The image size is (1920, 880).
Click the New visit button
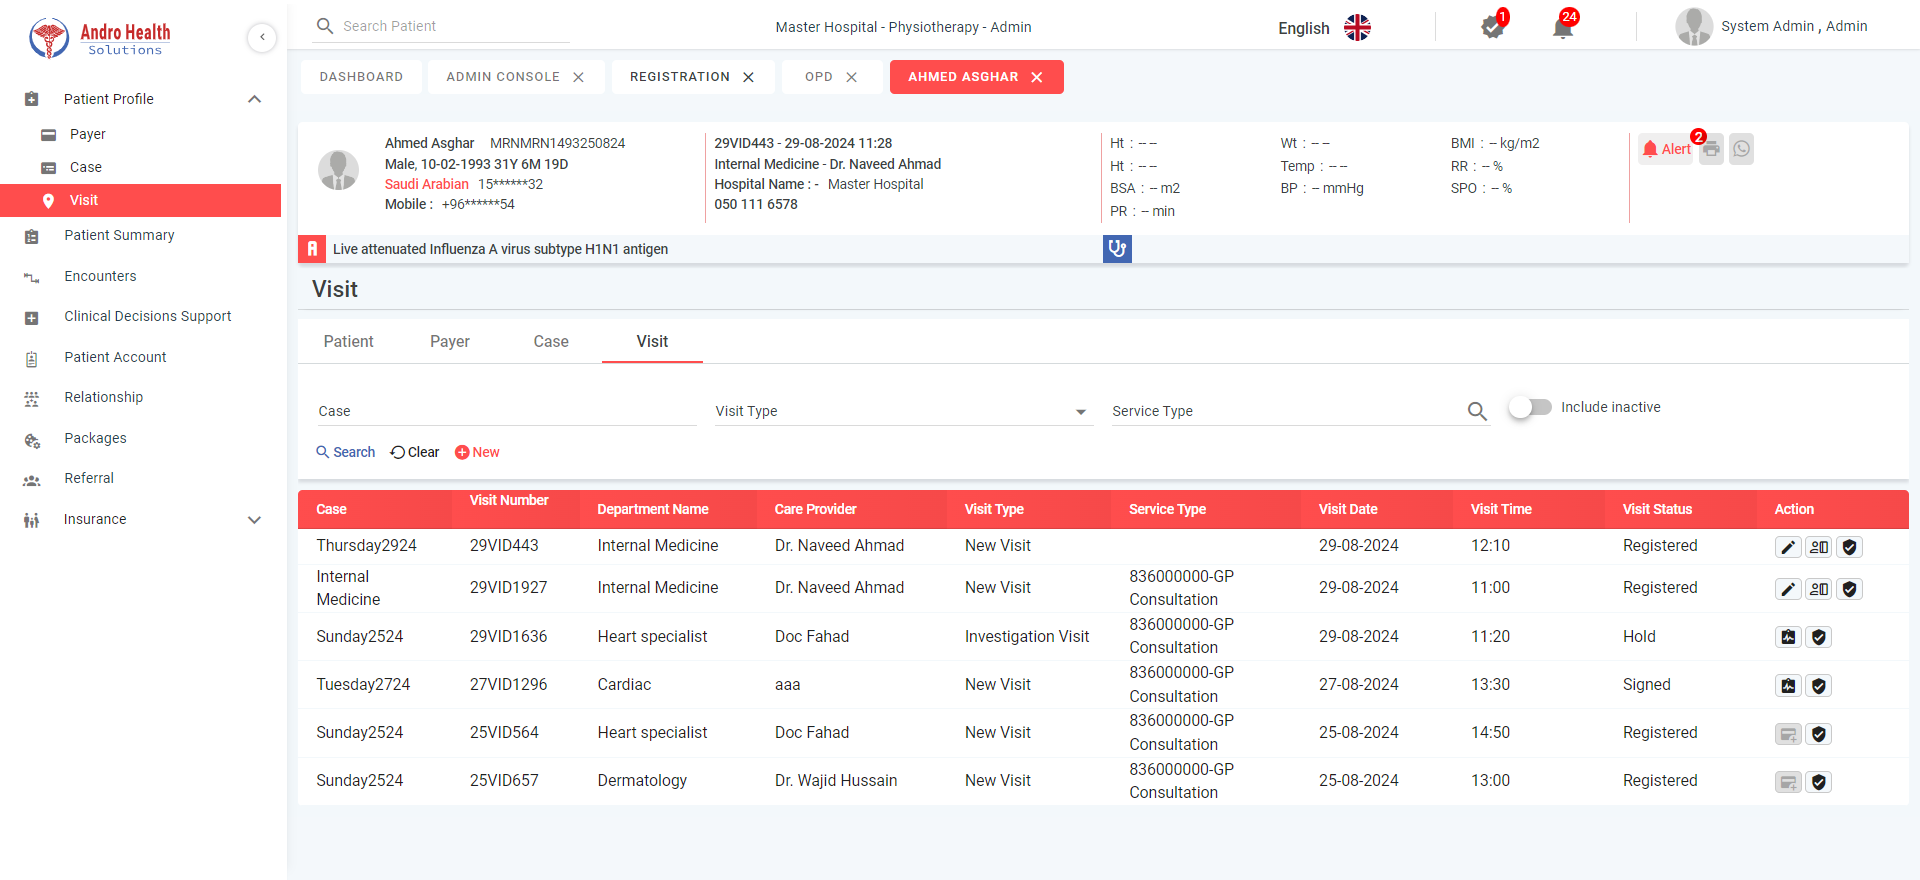[x=477, y=452]
